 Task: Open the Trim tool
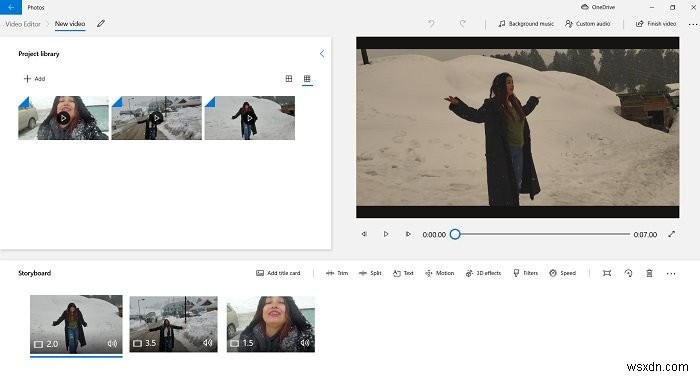(337, 273)
